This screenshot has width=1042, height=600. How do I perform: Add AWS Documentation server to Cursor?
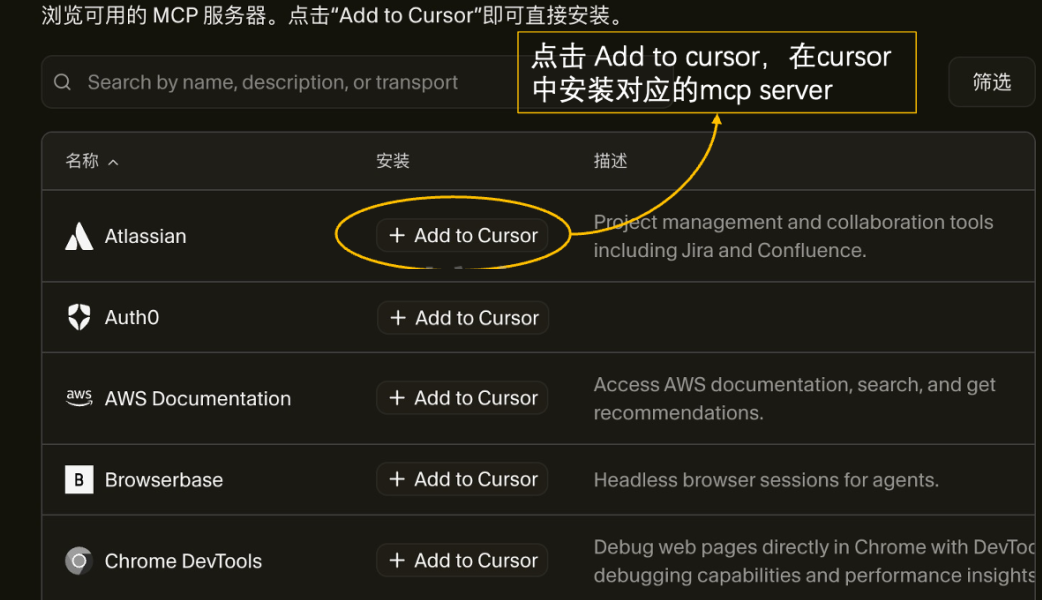pos(463,397)
